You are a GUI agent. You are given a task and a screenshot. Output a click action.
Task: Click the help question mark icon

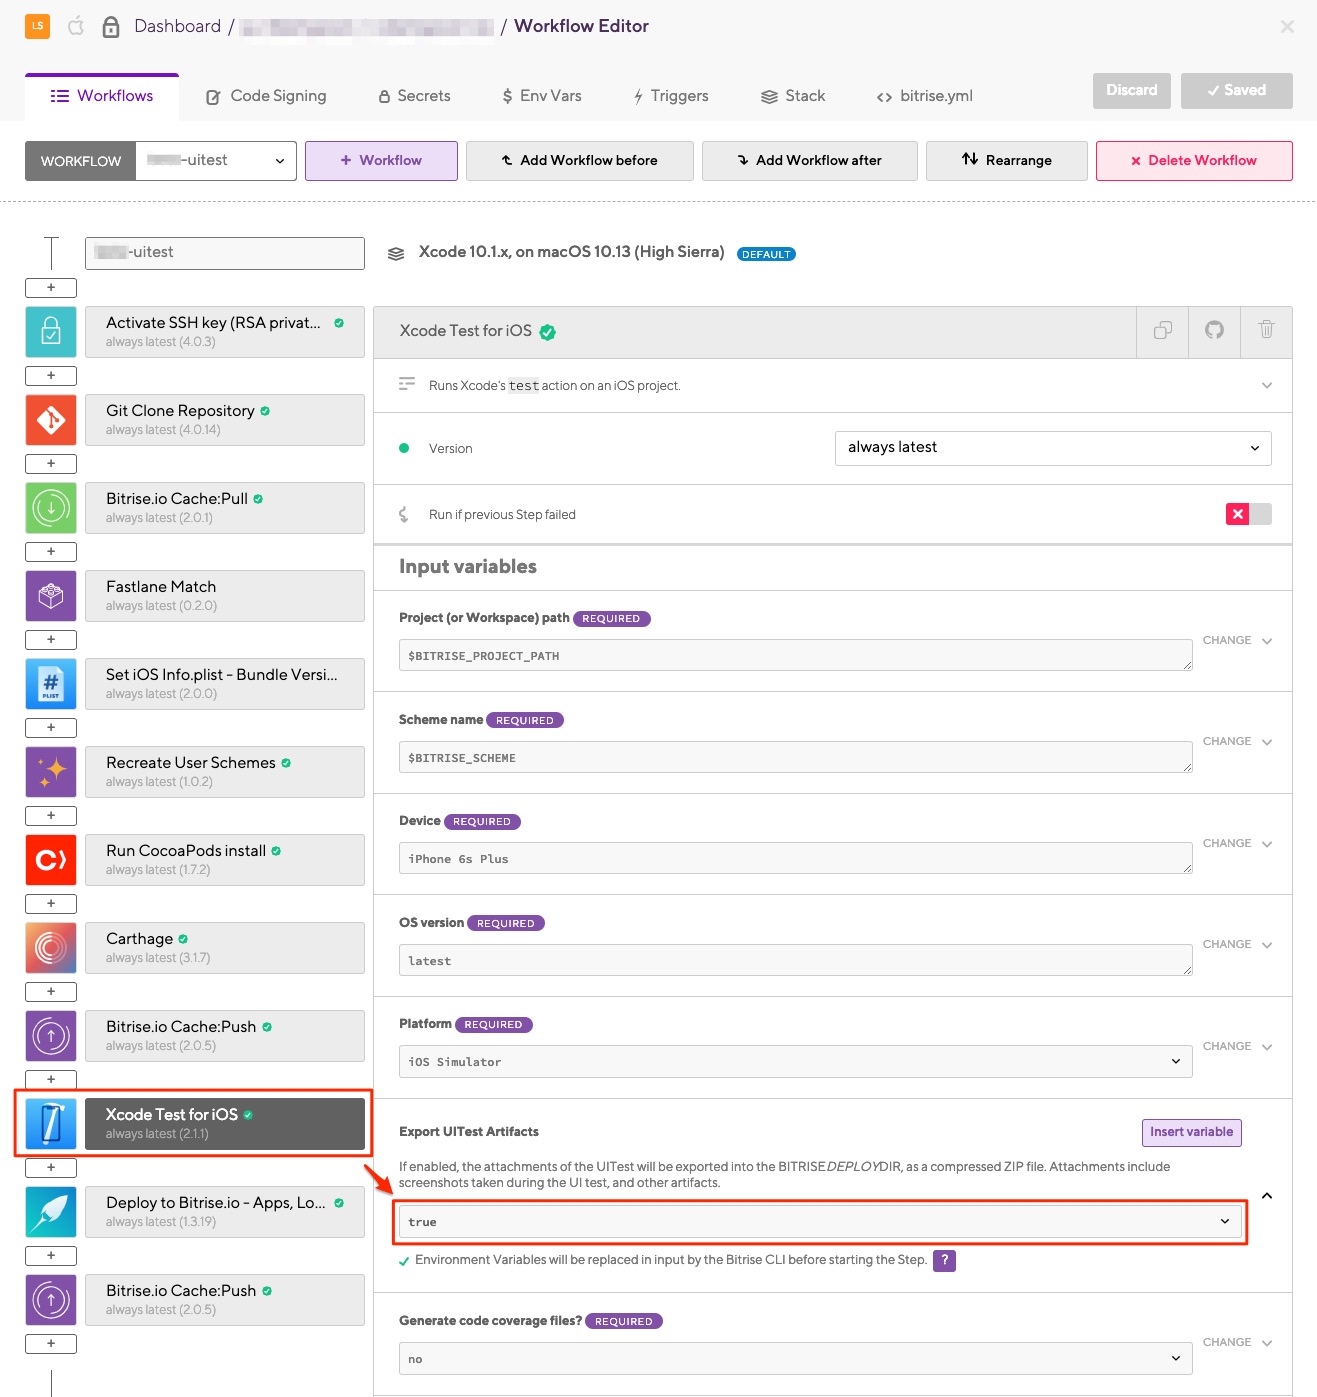(x=944, y=1260)
